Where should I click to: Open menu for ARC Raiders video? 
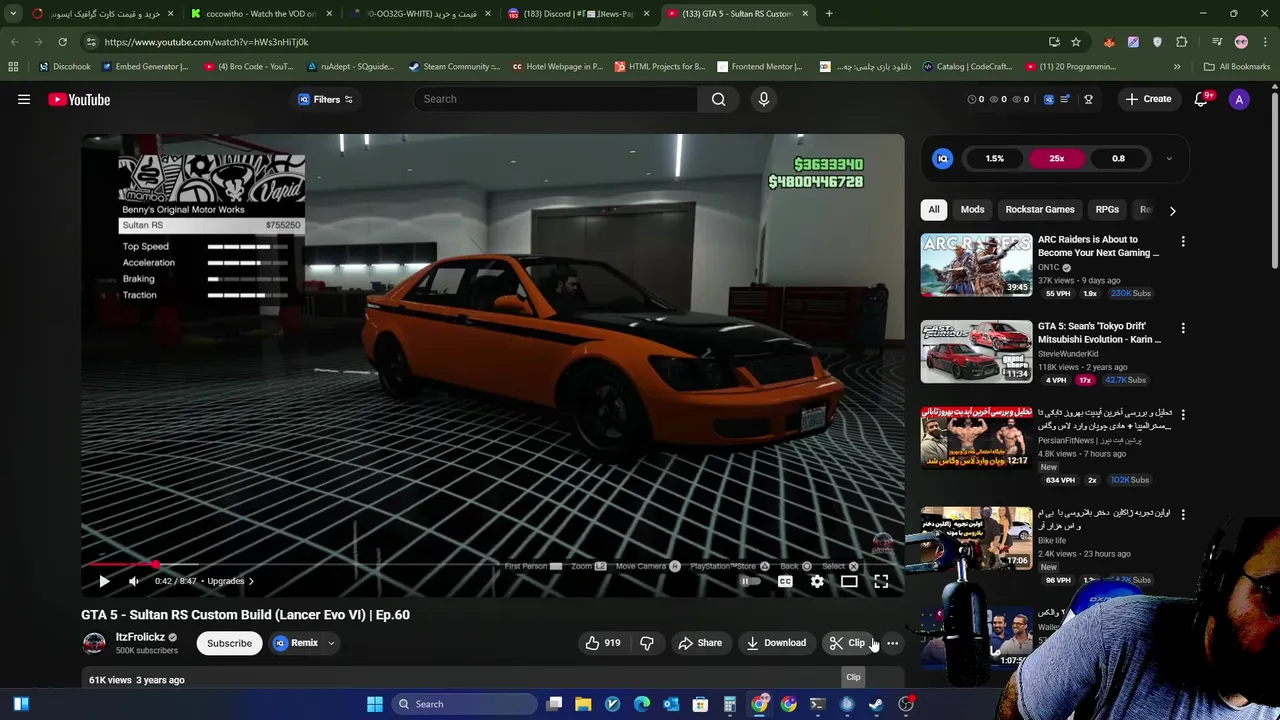(x=1183, y=242)
